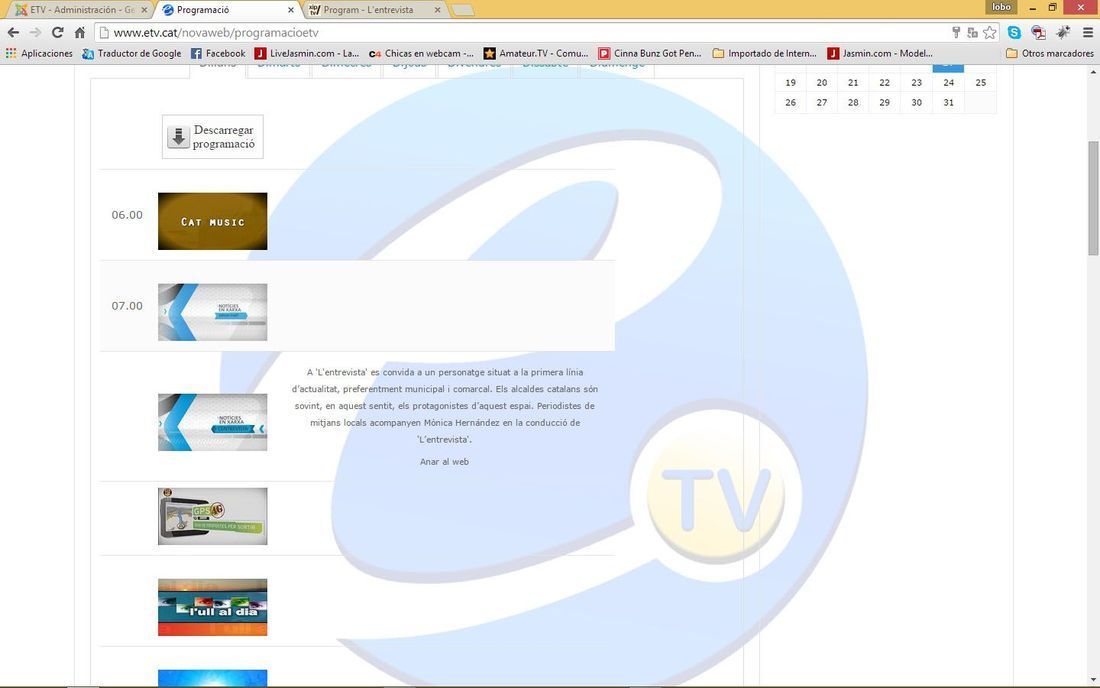Select day 20 in the calendar

coord(822,83)
